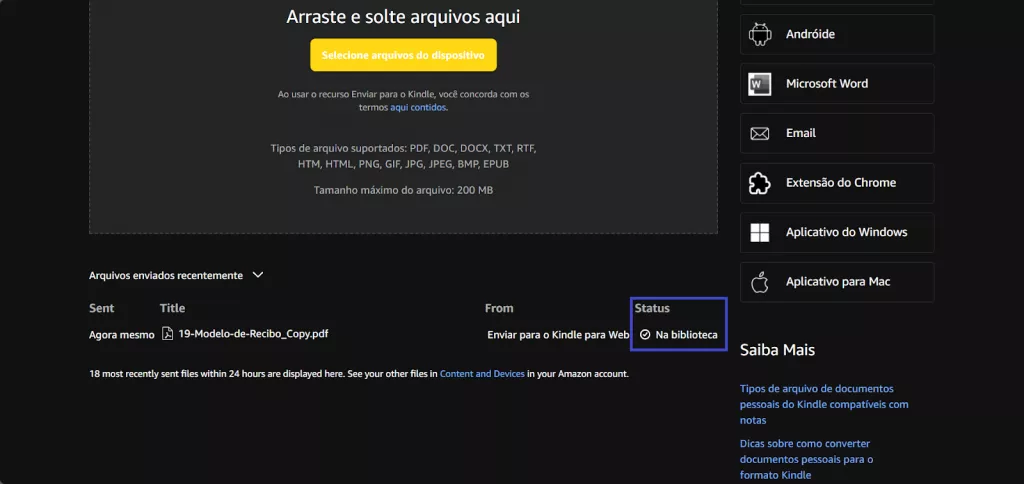Open the aqui contidos terms link
Viewport: 1024px width, 484px height.
click(418, 107)
